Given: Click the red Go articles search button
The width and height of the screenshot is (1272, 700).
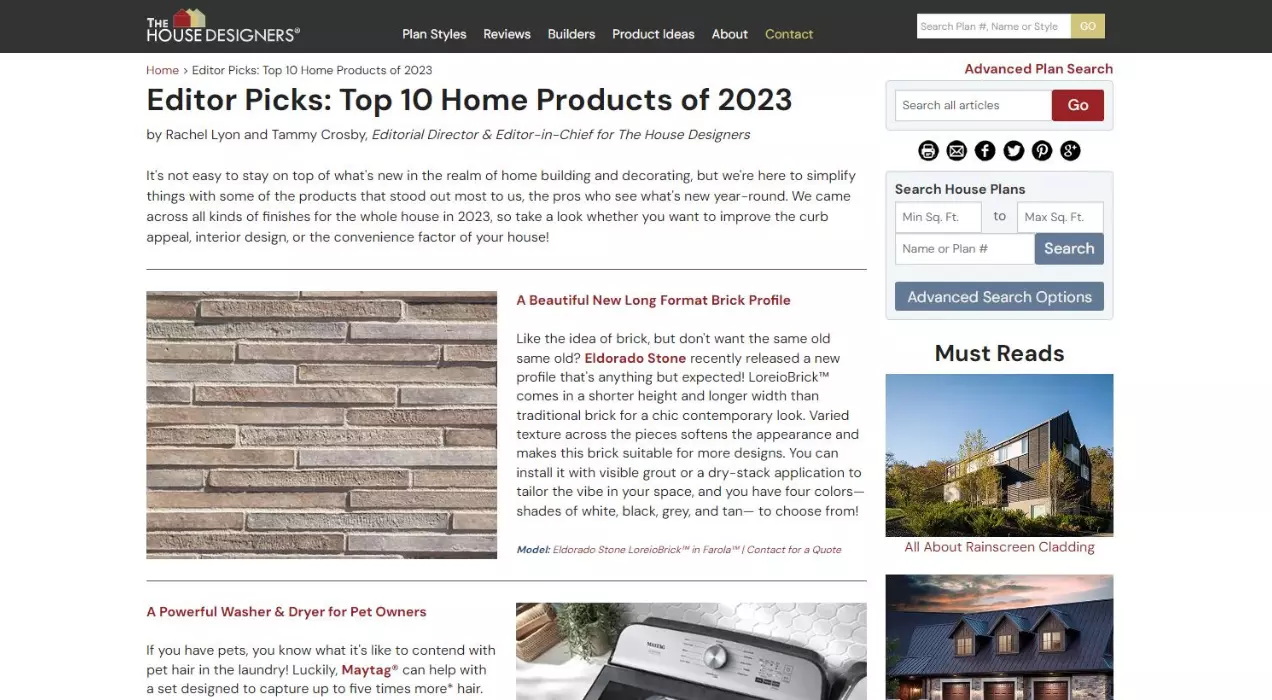Looking at the screenshot, I should click(x=1078, y=105).
